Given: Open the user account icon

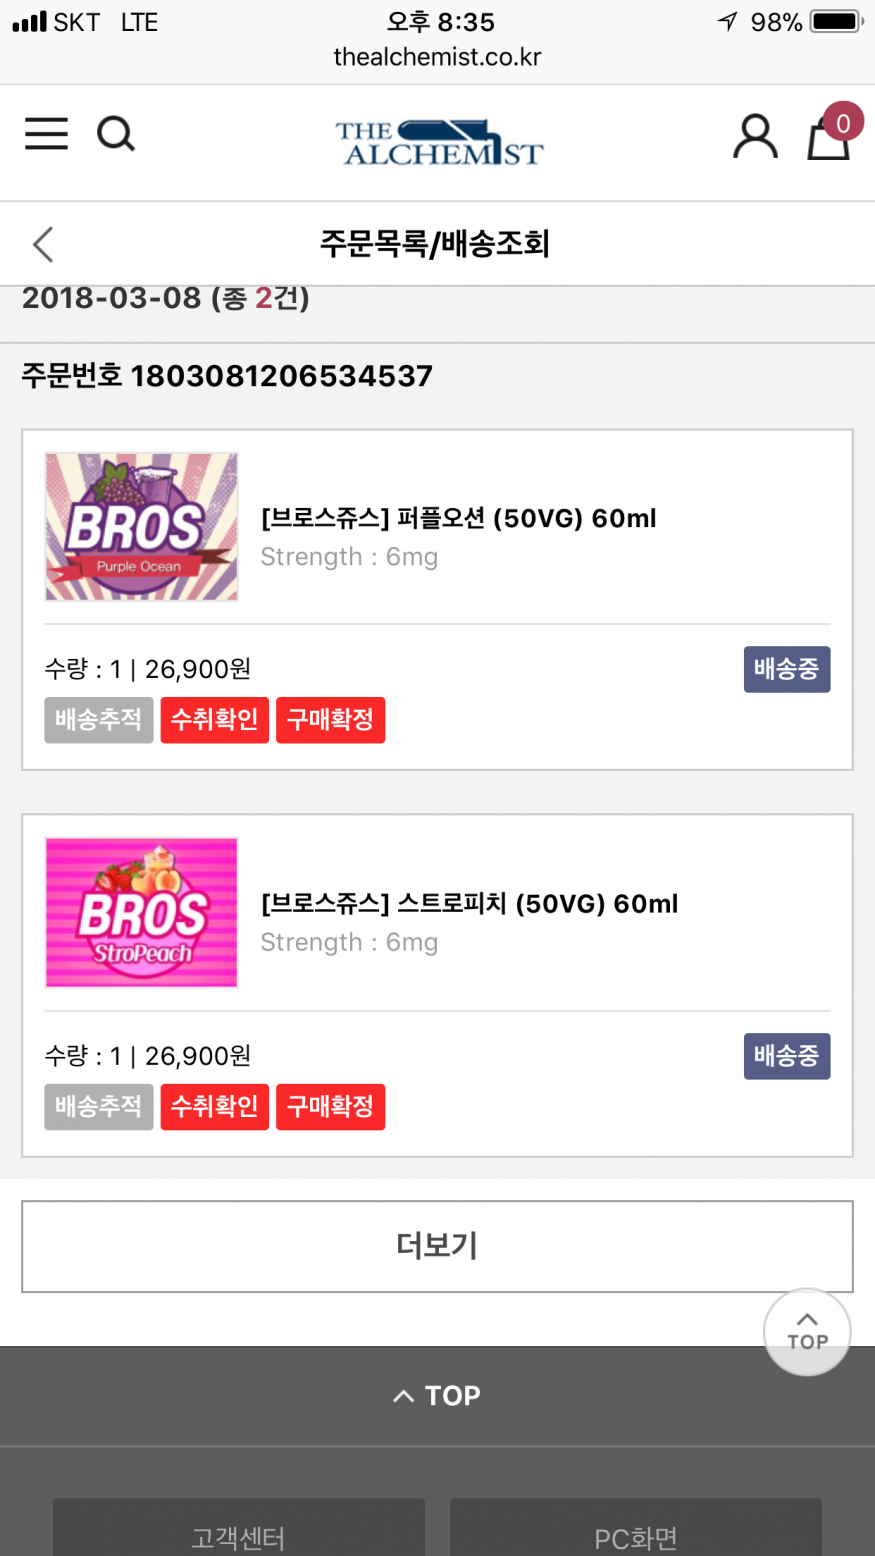Looking at the screenshot, I should (755, 137).
